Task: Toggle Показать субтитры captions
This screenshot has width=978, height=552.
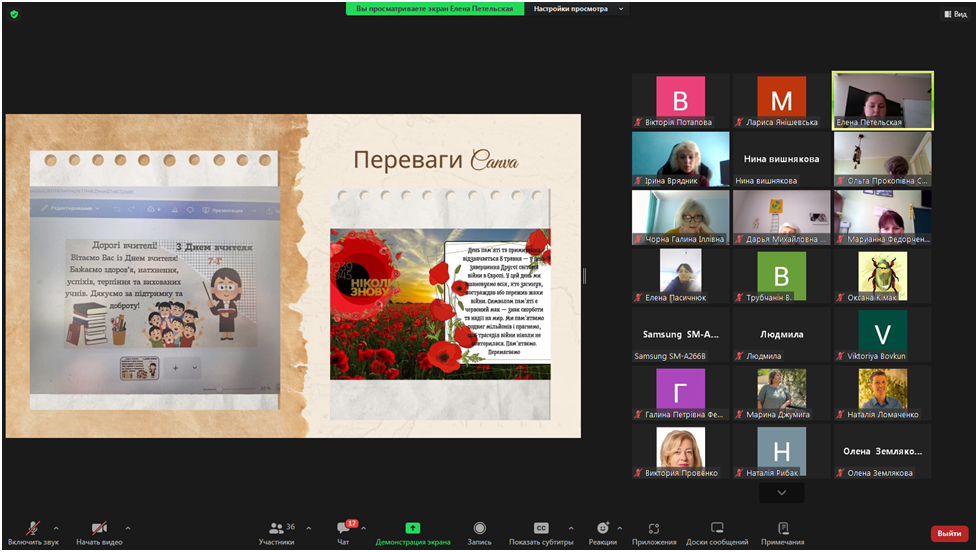Action: click(541, 529)
